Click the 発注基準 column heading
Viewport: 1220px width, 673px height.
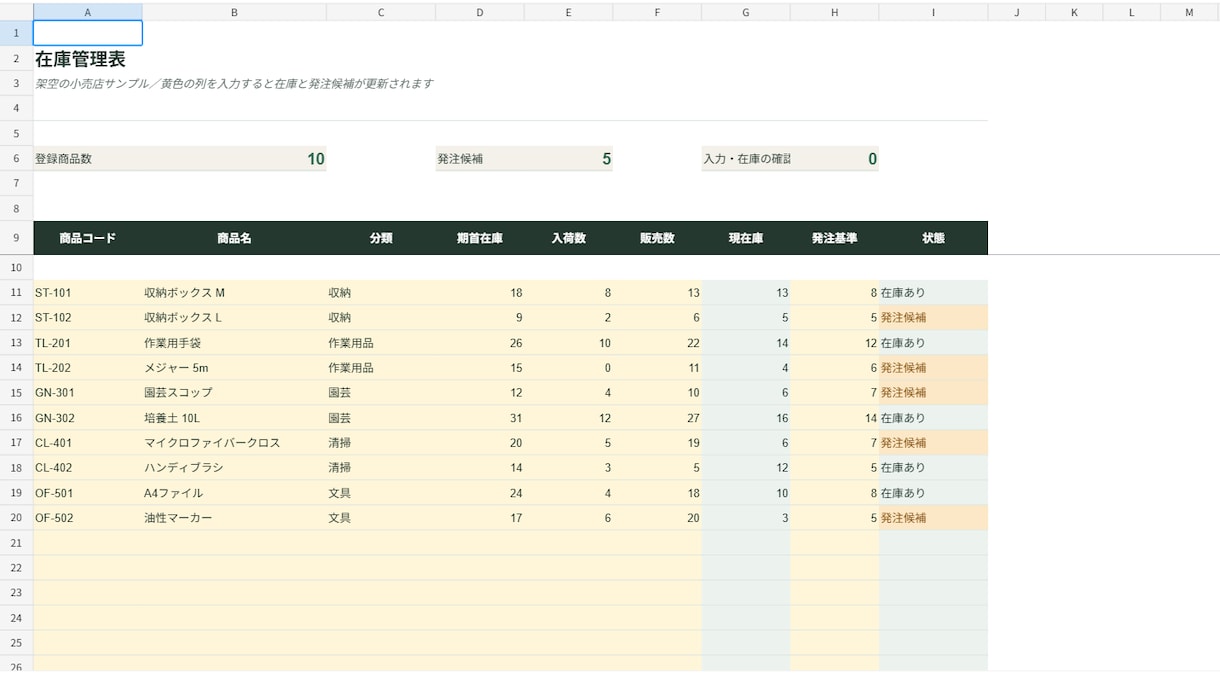pos(834,238)
